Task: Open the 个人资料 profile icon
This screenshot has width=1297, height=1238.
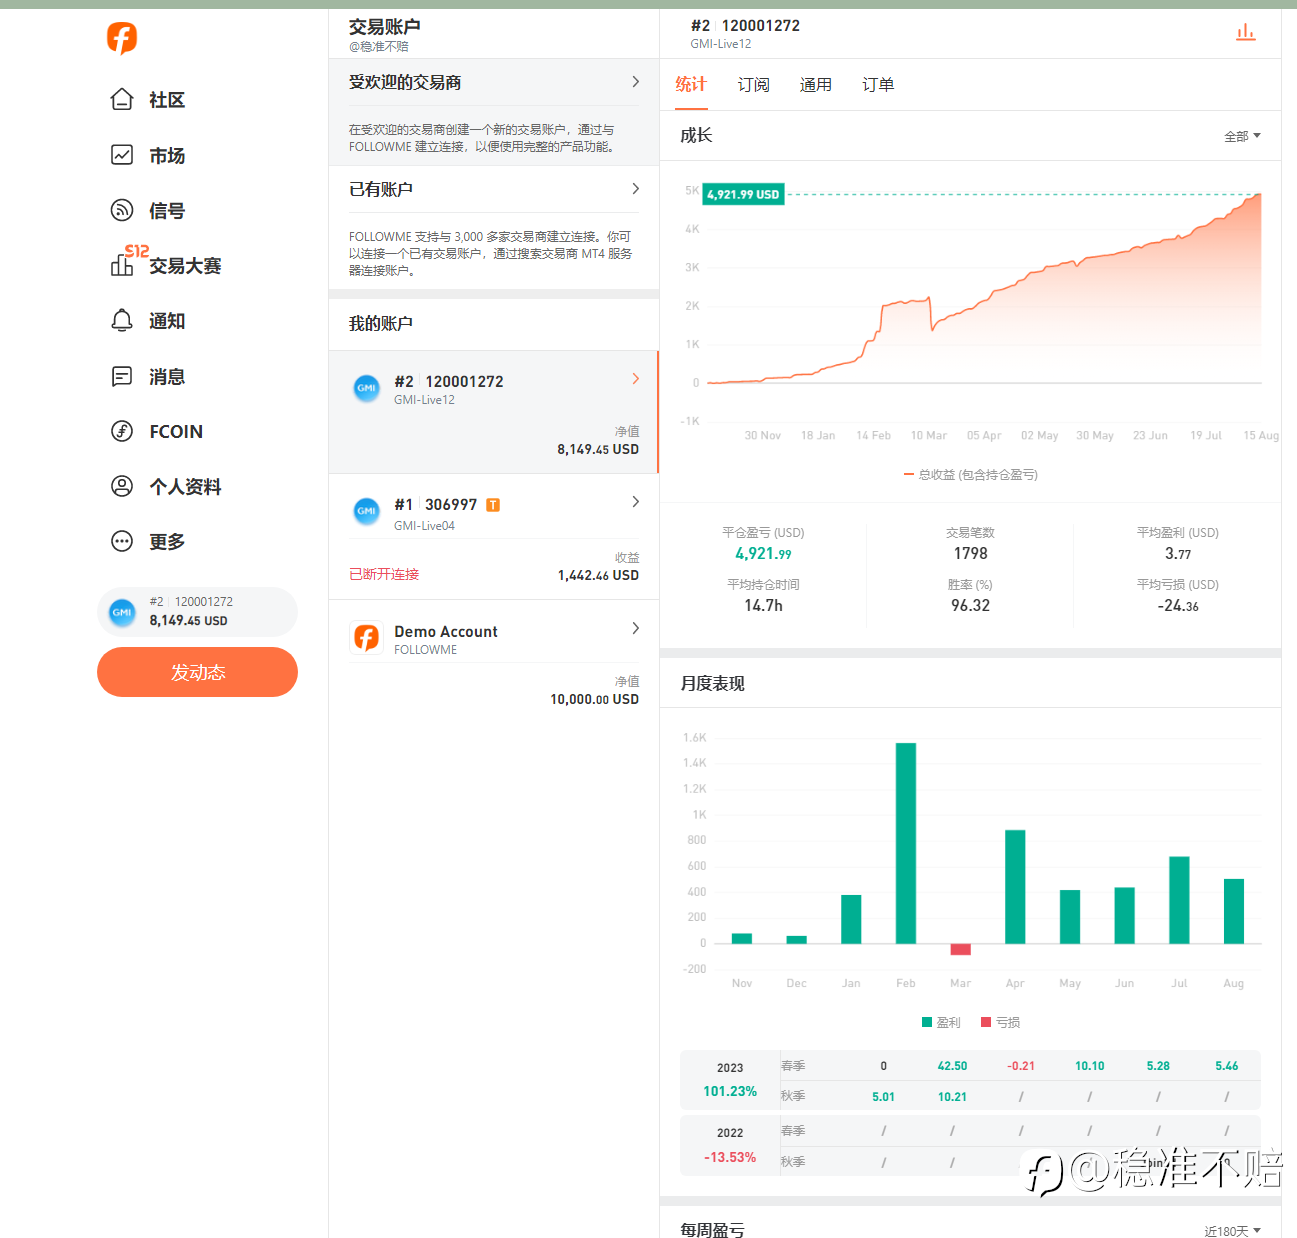Action: point(122,486)
